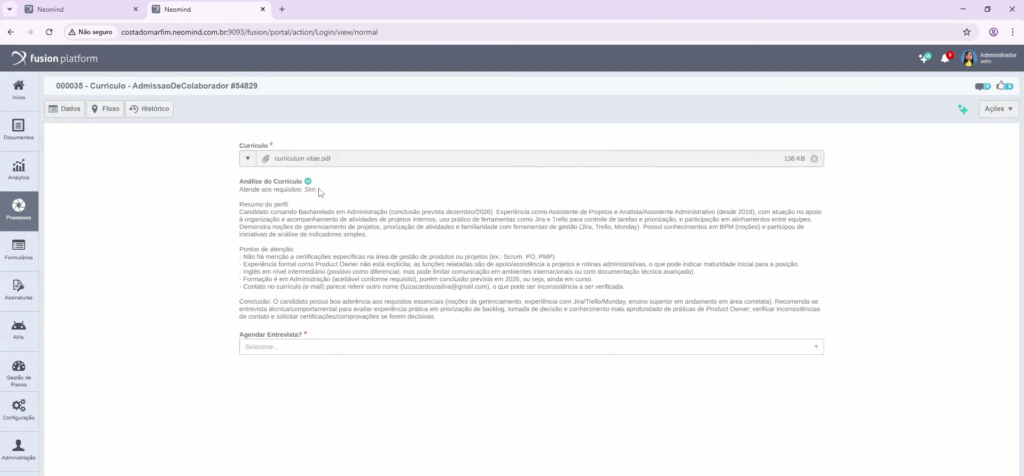The height and width of the screenshot is (476, 1024).
Task: Click the thumbs-up like icon
Action: (x=1002, y=86)
